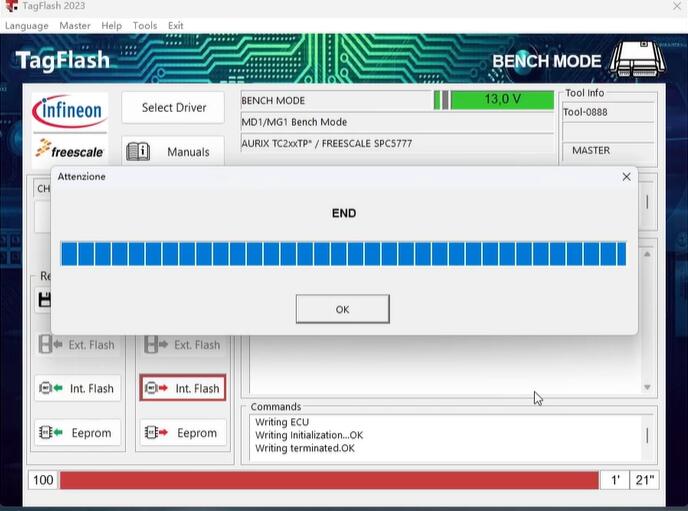This screenshot has height=511, width=688.
Task: Click the Exit menu item
Action: pos(176,26)
